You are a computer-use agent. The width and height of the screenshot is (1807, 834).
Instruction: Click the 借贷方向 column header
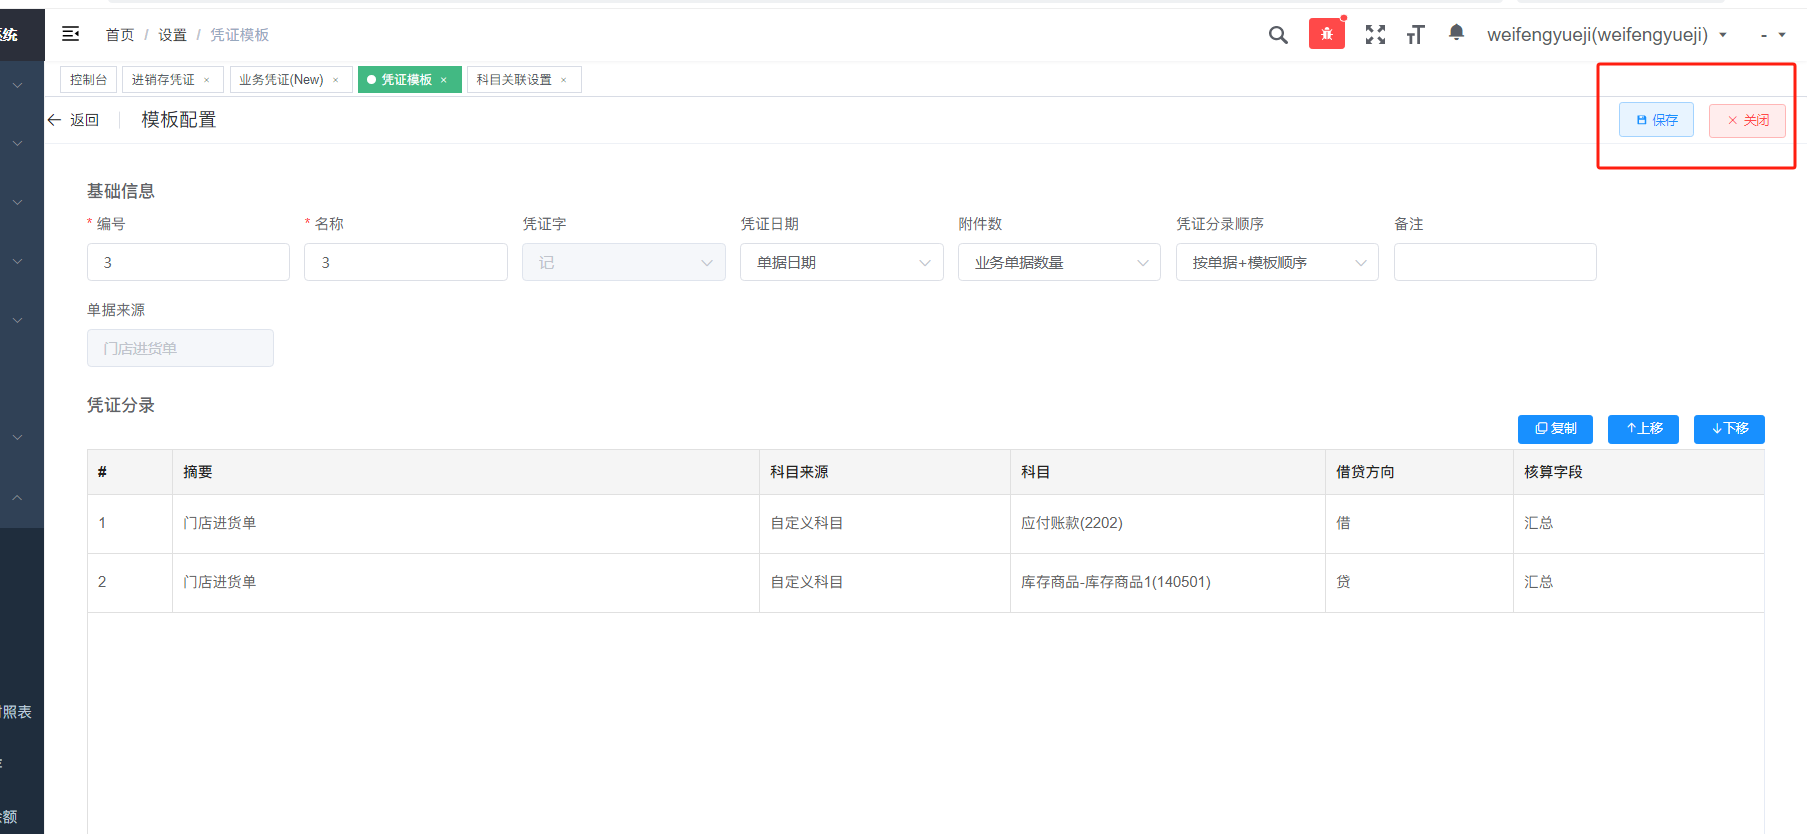(1419, 472)
